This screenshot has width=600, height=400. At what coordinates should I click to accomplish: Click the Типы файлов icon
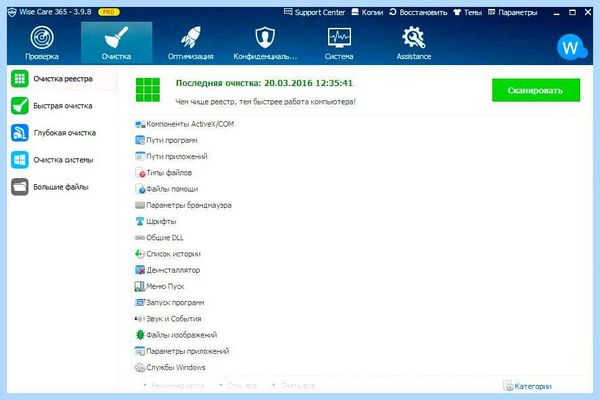pos(140,173)
